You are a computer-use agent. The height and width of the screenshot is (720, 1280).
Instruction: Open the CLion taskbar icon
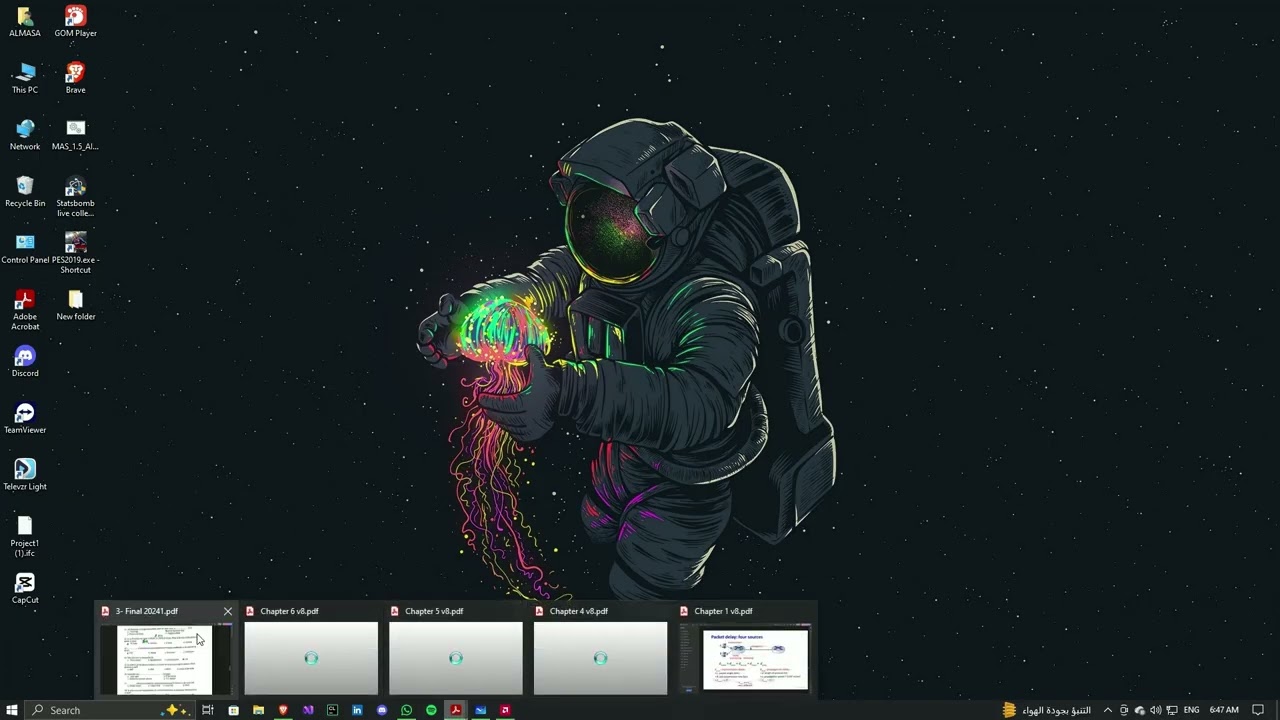pyautogui.click(x=332, y=710)
